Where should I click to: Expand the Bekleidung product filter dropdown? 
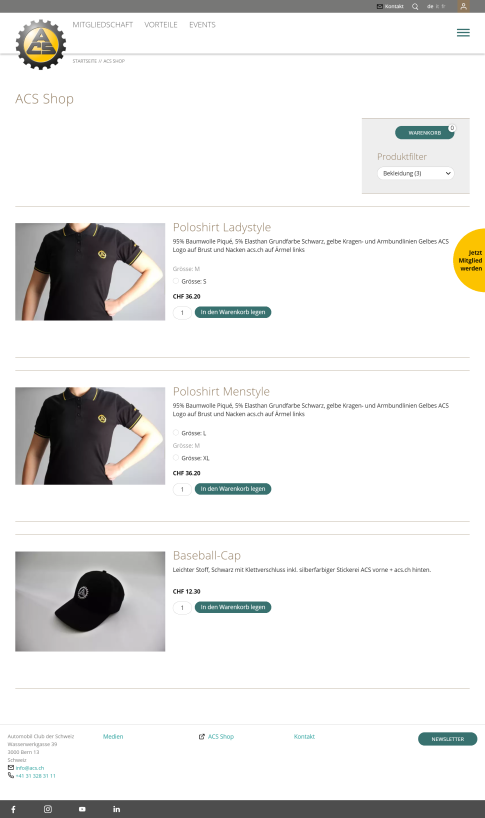(416, 173)
